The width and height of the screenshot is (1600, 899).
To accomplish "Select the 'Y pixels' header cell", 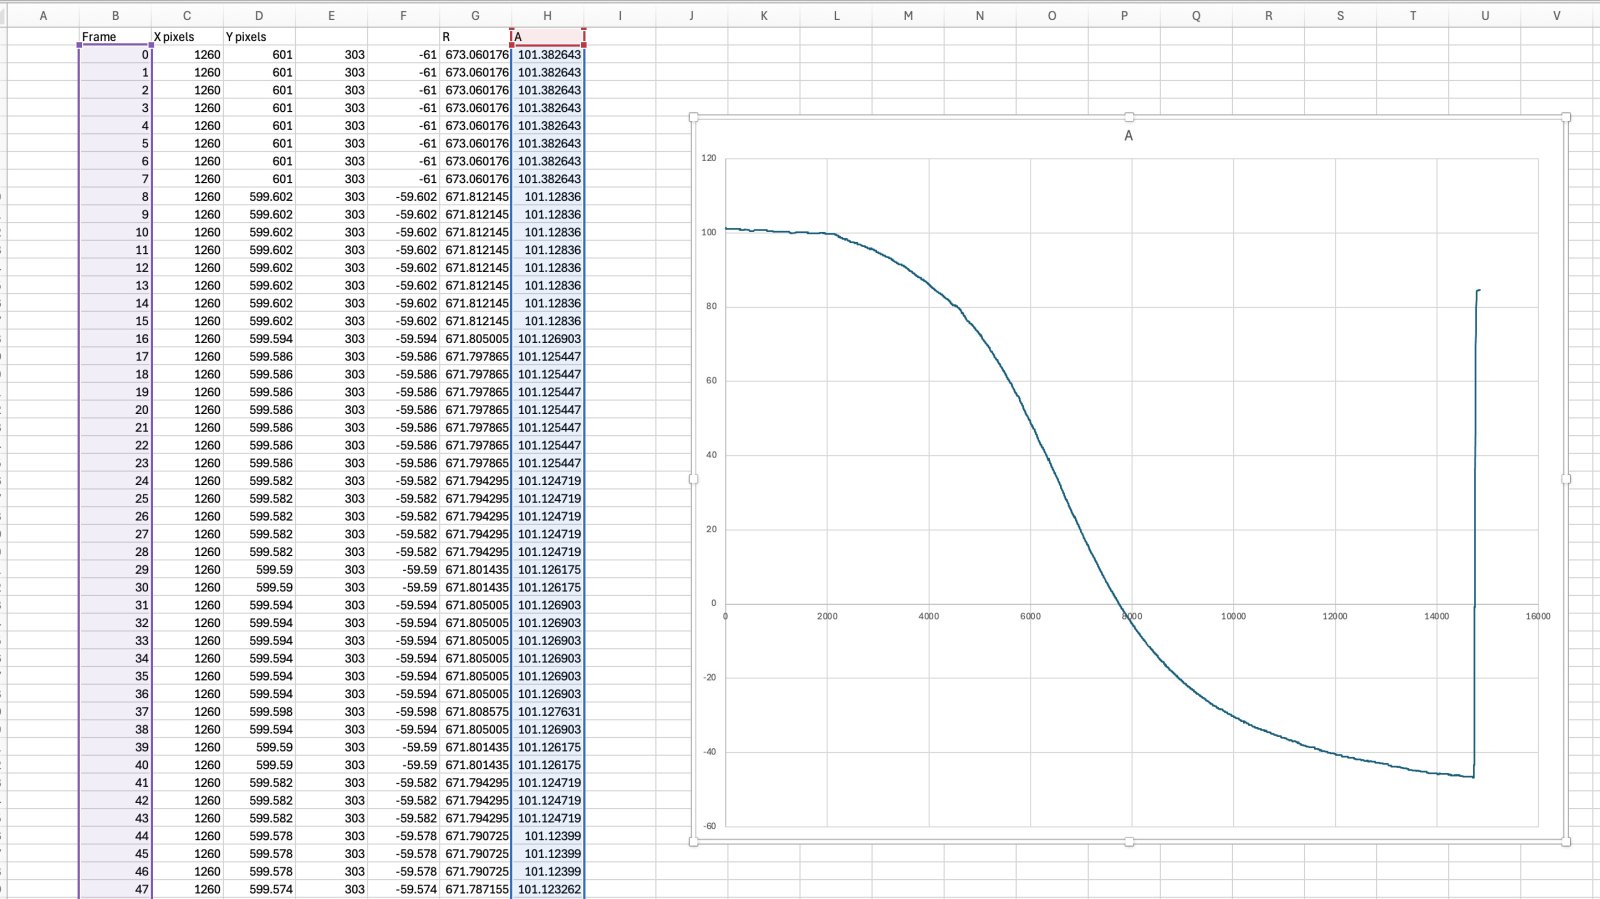I will 259,37.
